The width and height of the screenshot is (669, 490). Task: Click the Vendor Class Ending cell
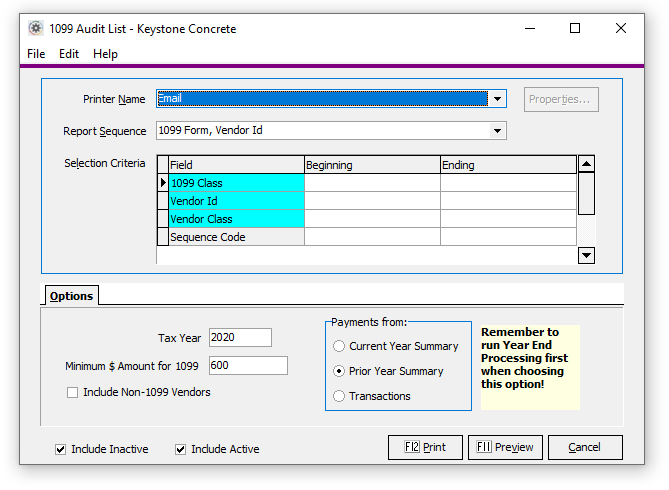point(507,219)
